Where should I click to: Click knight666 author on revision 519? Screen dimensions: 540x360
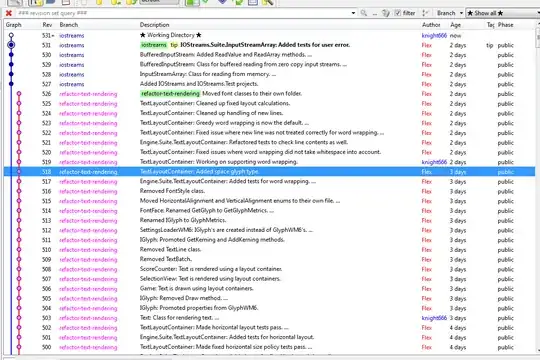coord(434,162)
